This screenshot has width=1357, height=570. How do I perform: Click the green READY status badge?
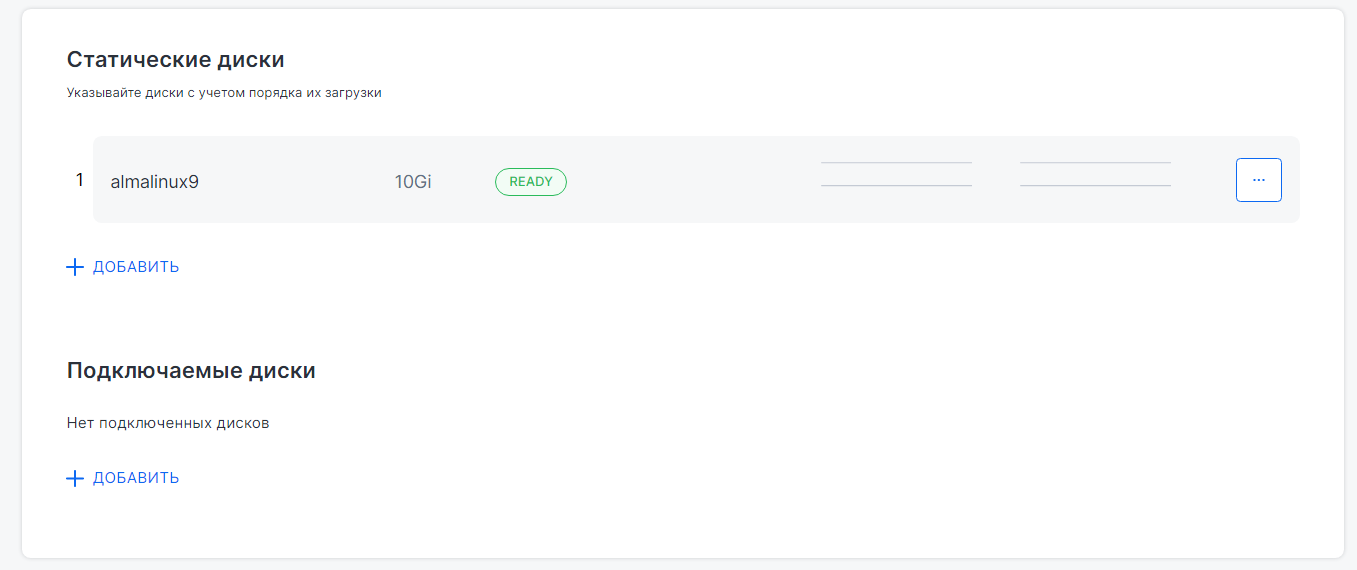[530, 182]
